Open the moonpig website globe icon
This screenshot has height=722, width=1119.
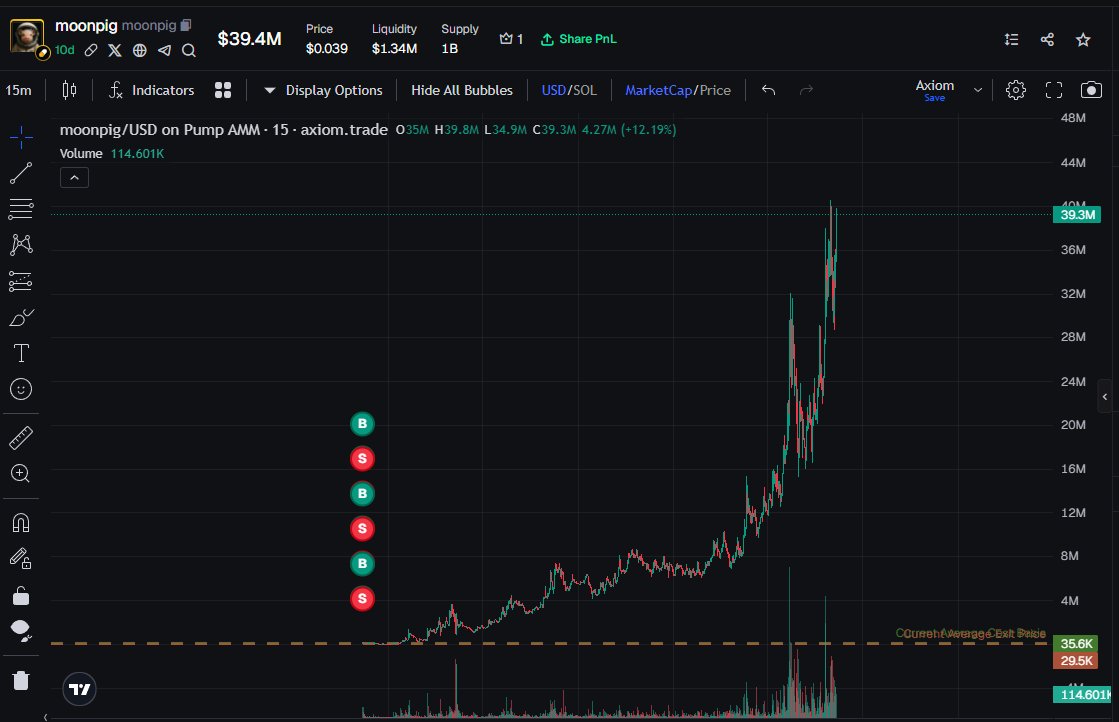coord(140,50)
